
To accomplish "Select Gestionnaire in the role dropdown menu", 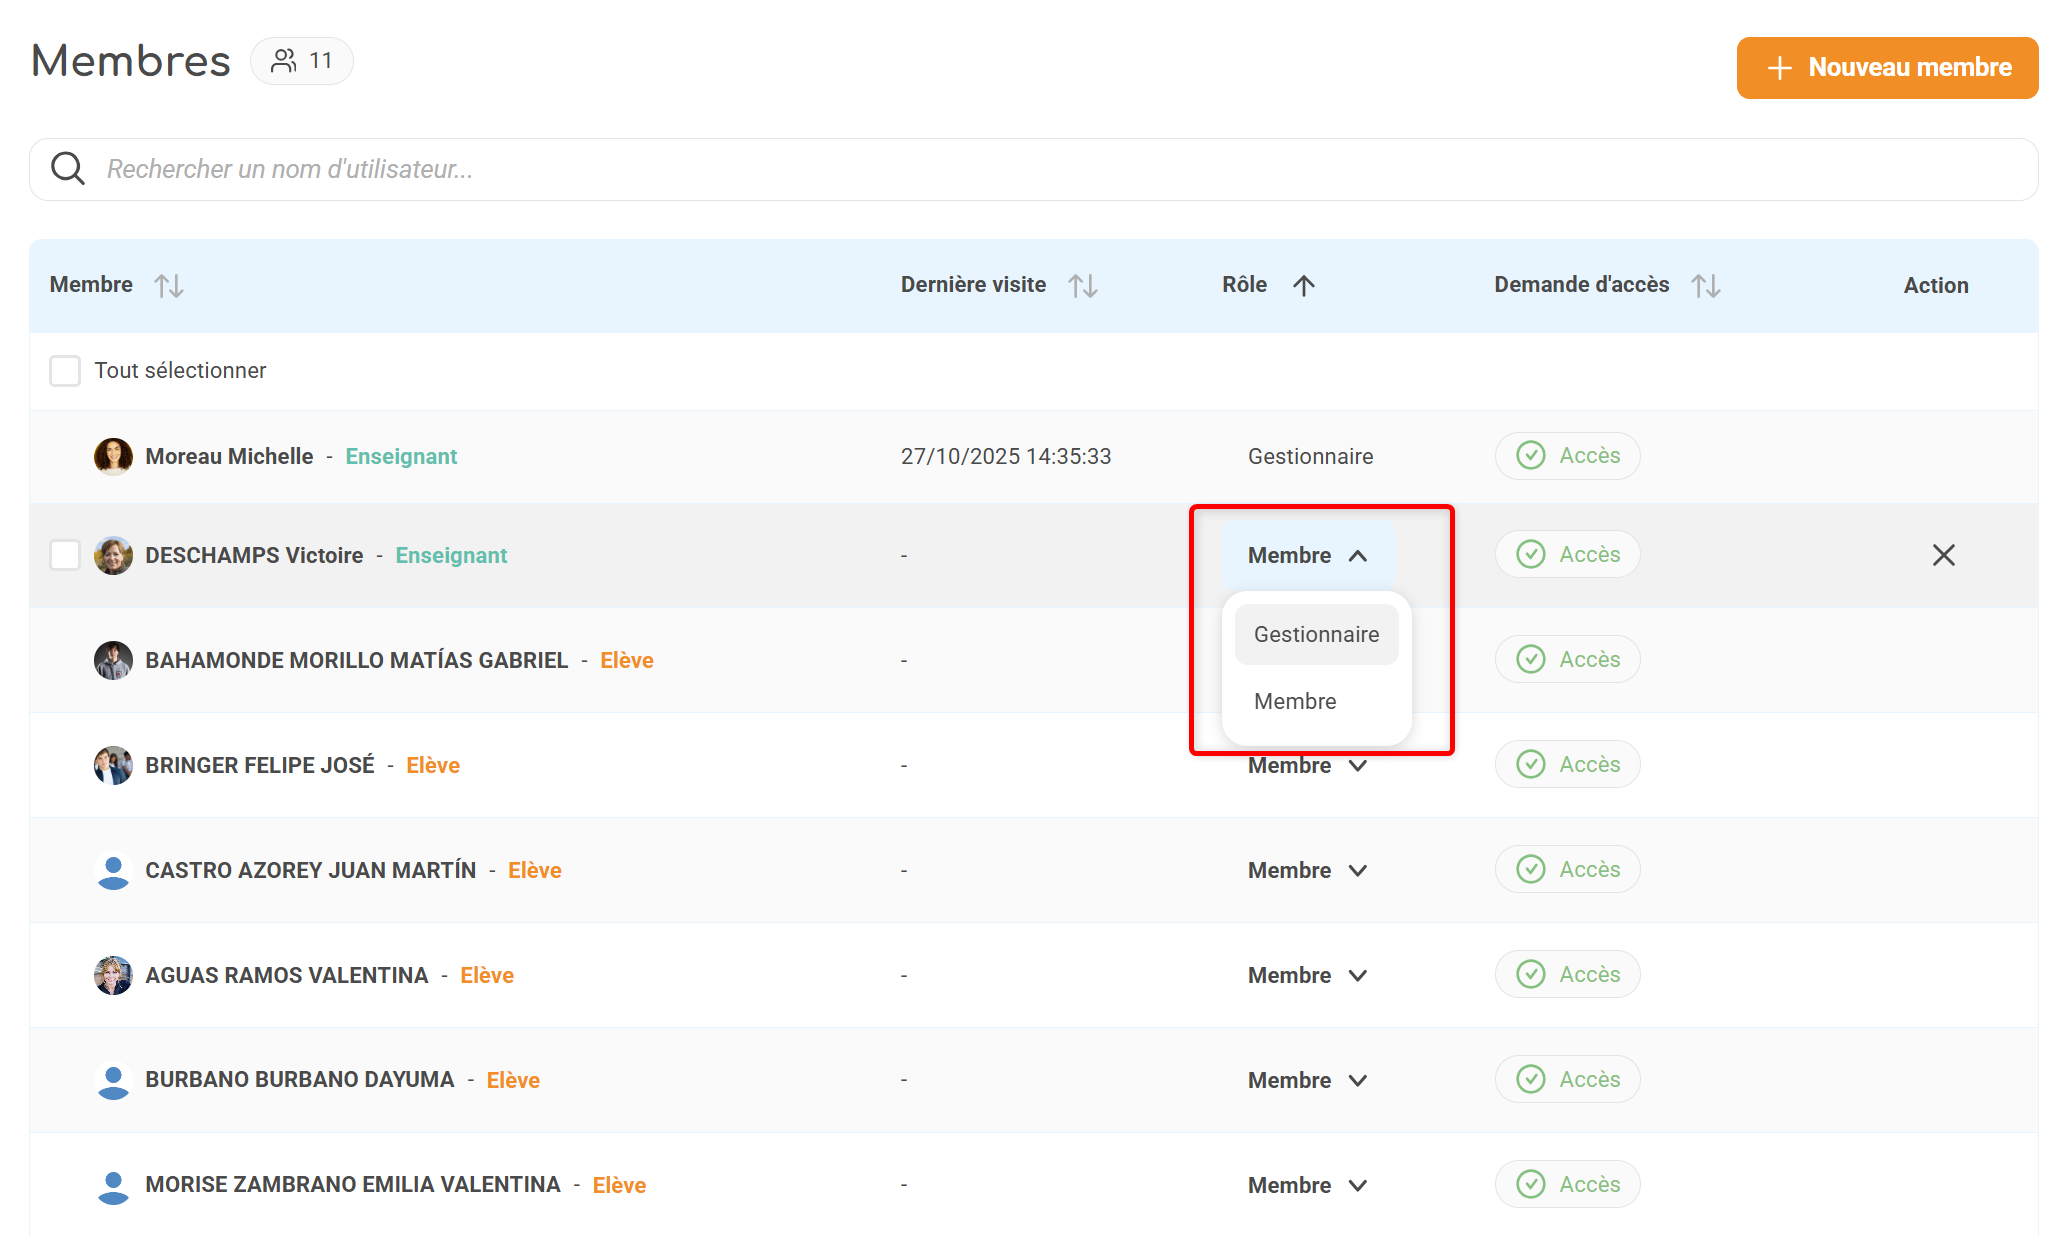I will (1316, 634).
